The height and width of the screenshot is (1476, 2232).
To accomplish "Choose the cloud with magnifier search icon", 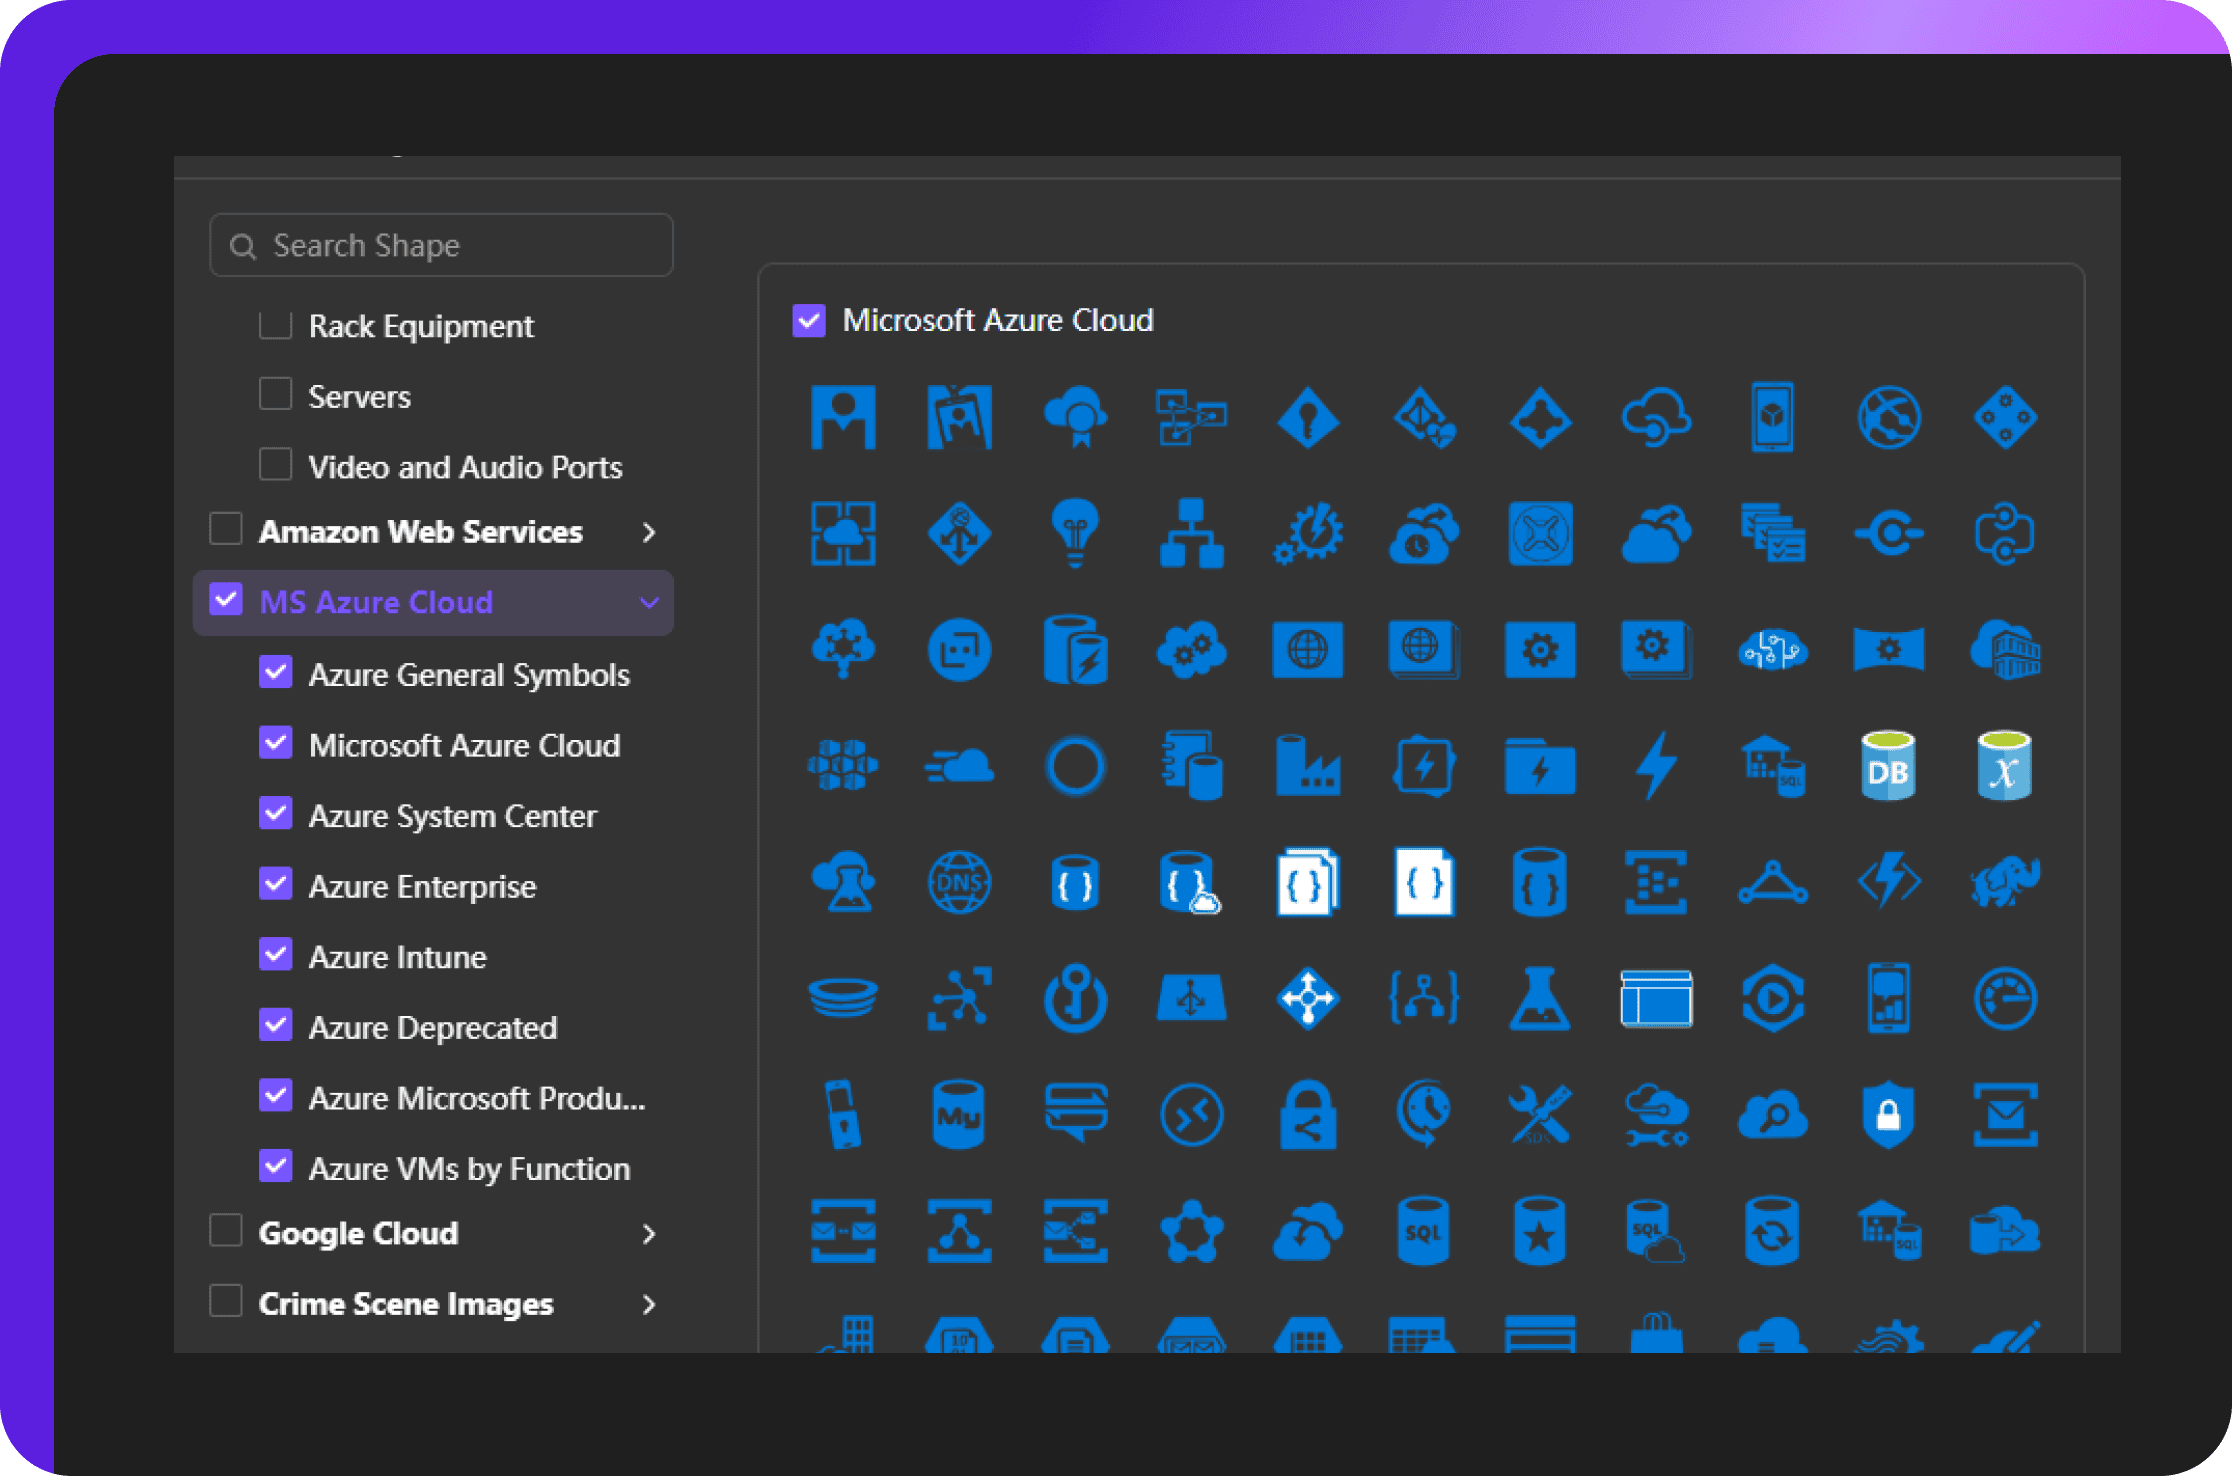I will click(1772, 1114).
